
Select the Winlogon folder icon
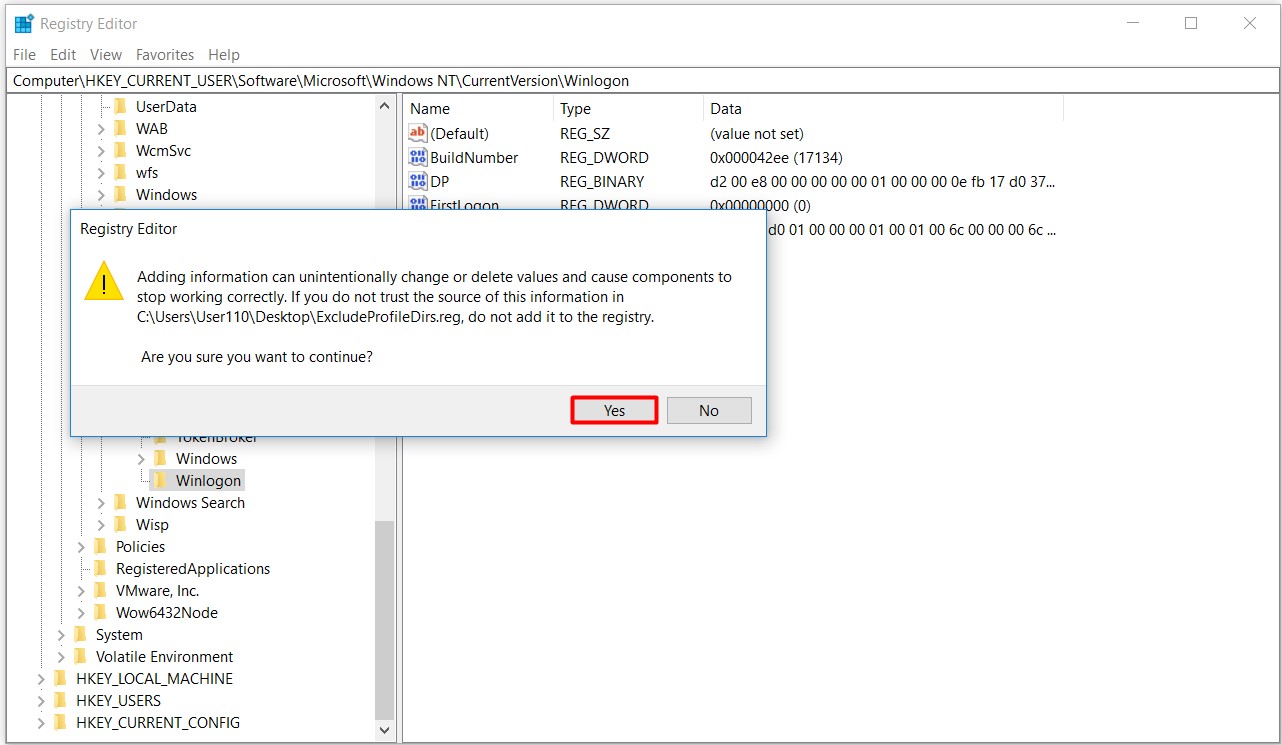click(160, 481)
